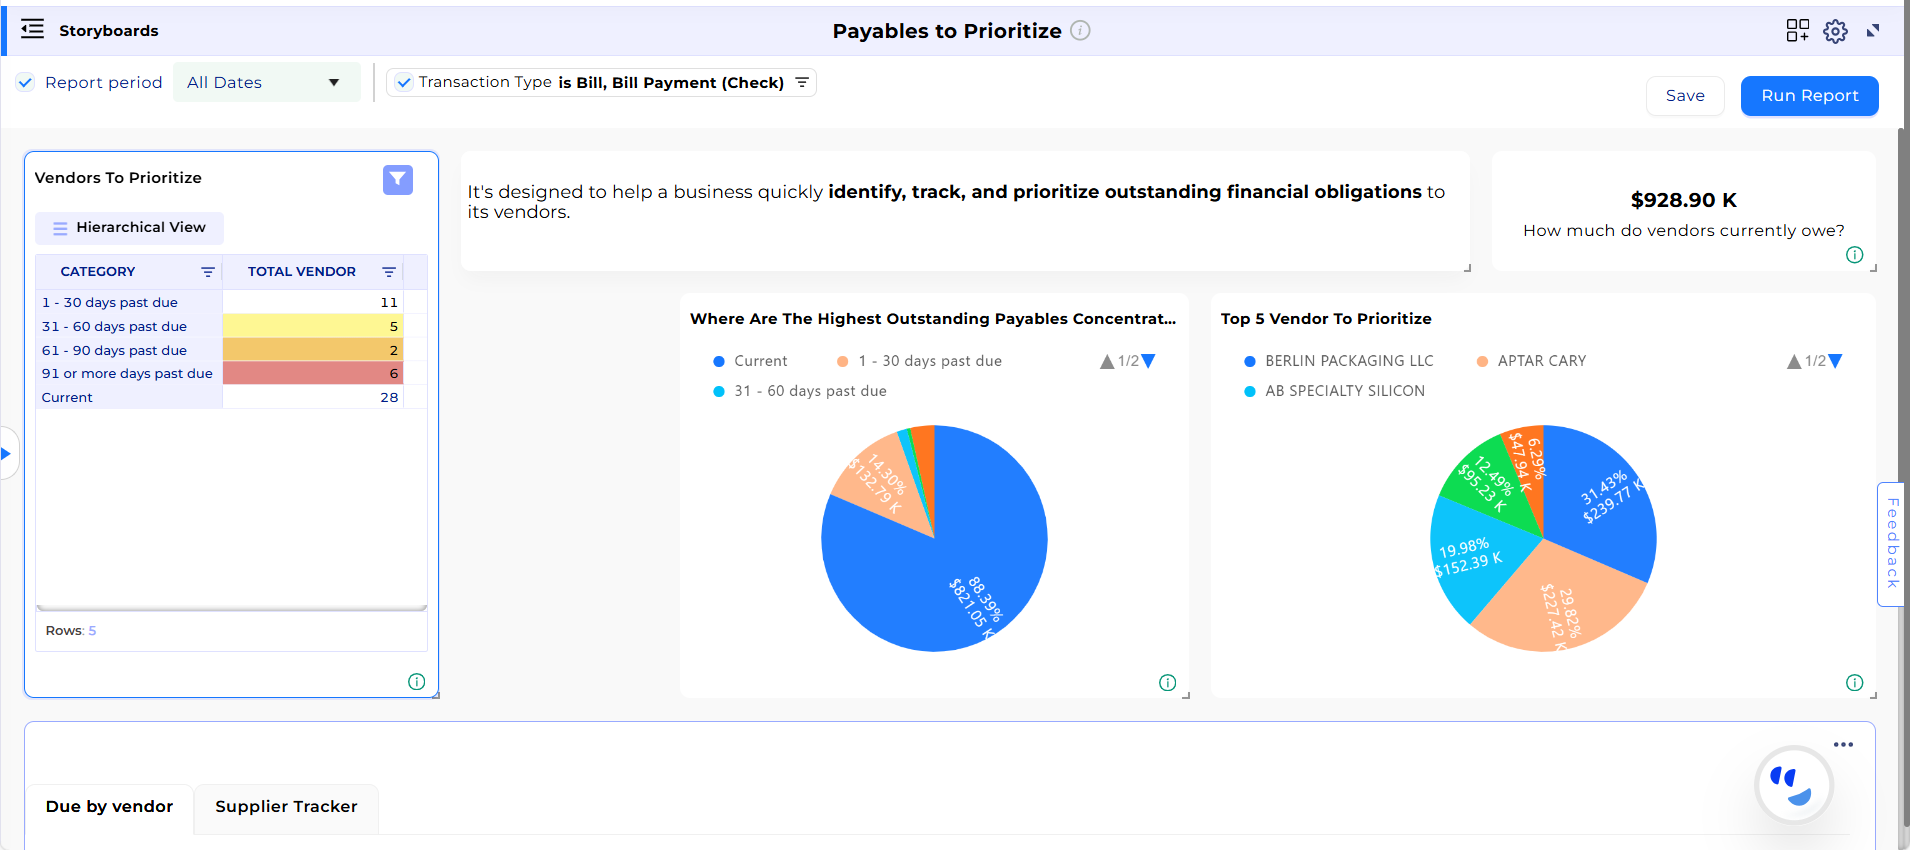The image size is (1910, 850).
Task: Open the chat assistant bubble icon
Action: pos(1794,785)
